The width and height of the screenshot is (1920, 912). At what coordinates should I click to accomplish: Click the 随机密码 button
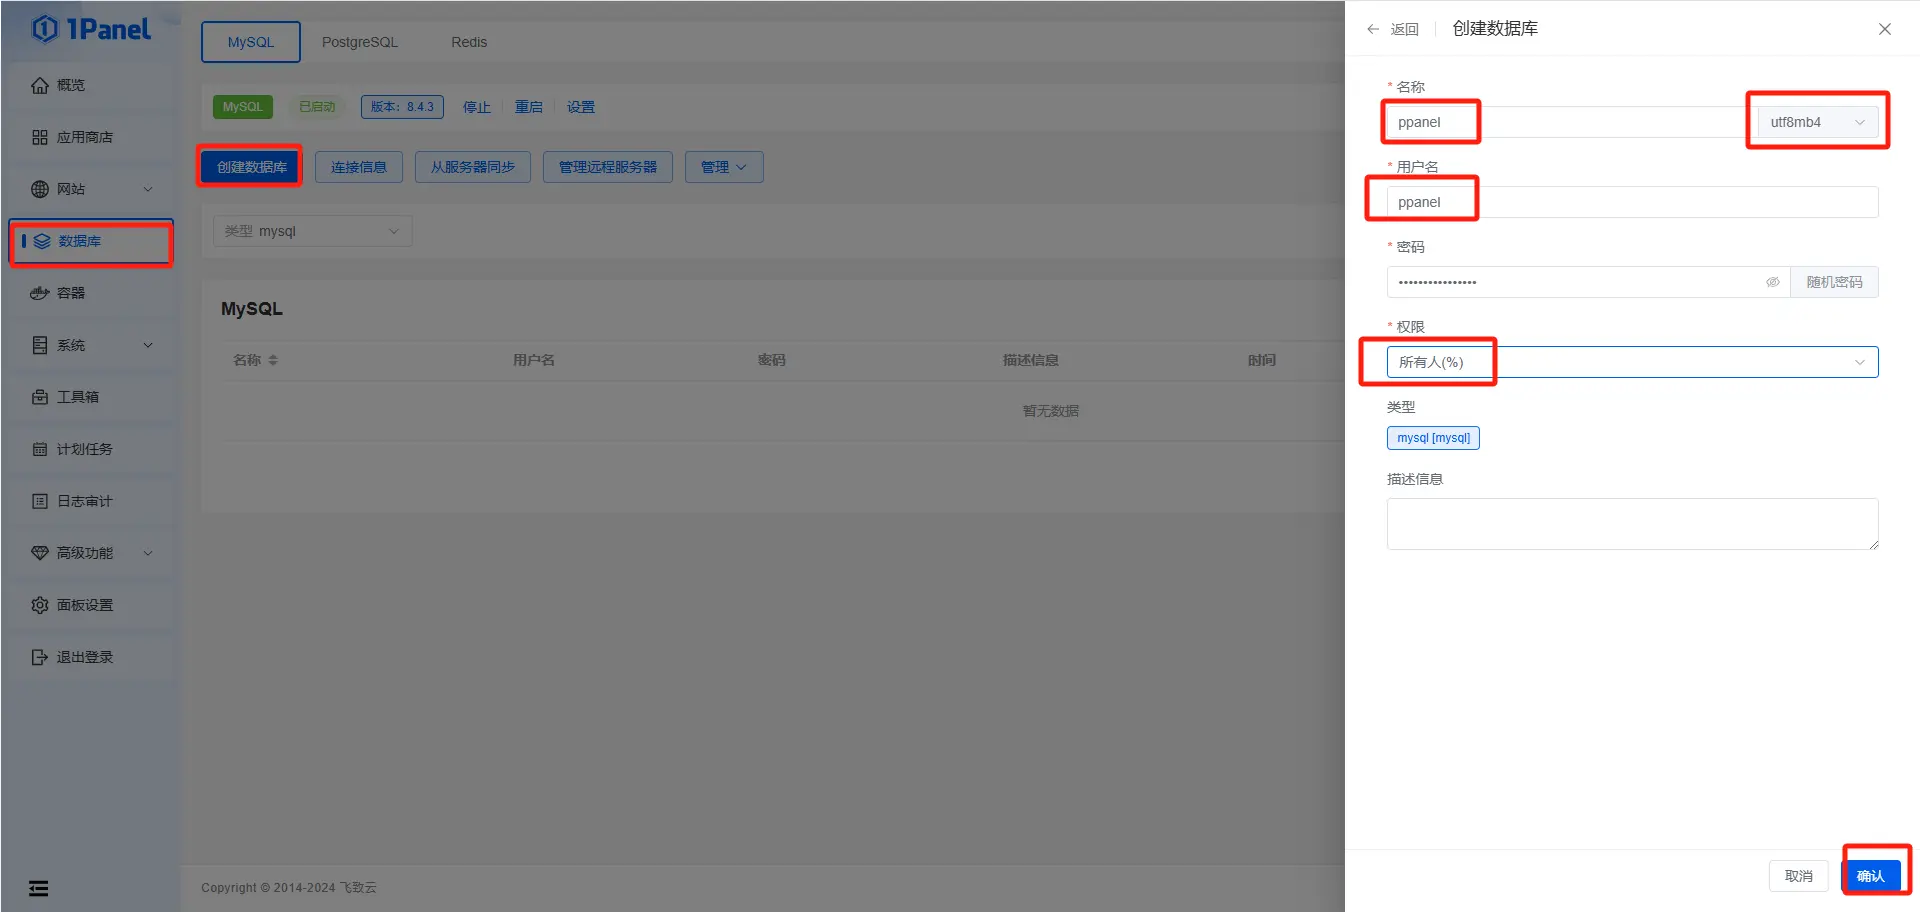(1834, 282)
